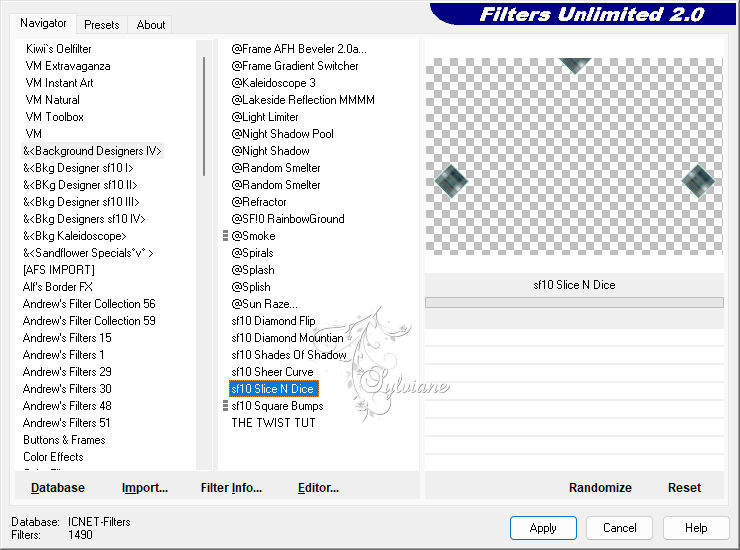Viewport: 740px width, 550px height.
Task: Click the filter preview thumbnail
Action: [574, 156]
